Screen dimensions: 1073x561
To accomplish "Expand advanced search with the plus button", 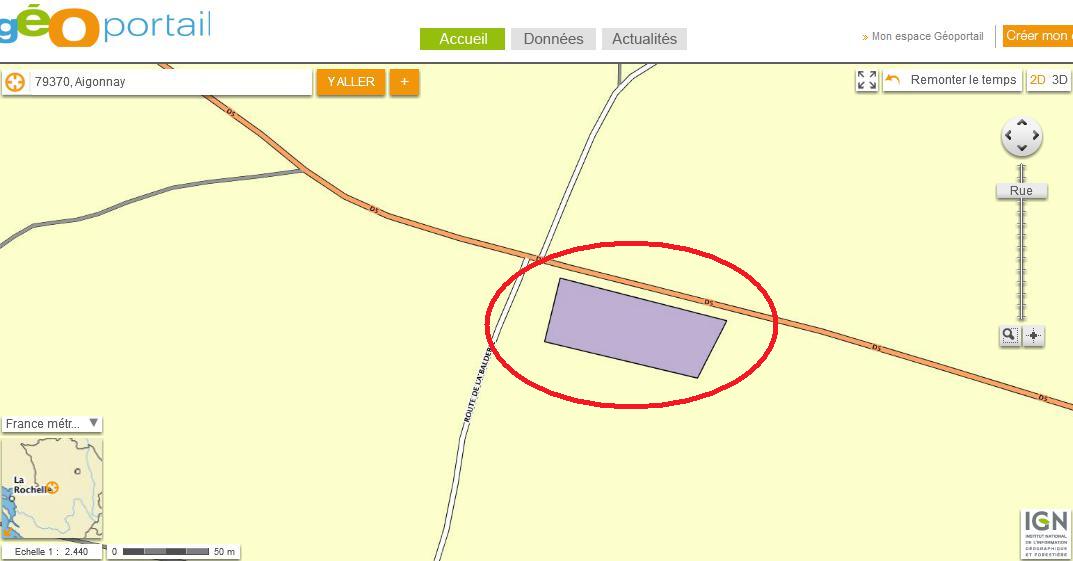I will pos(404,82).
